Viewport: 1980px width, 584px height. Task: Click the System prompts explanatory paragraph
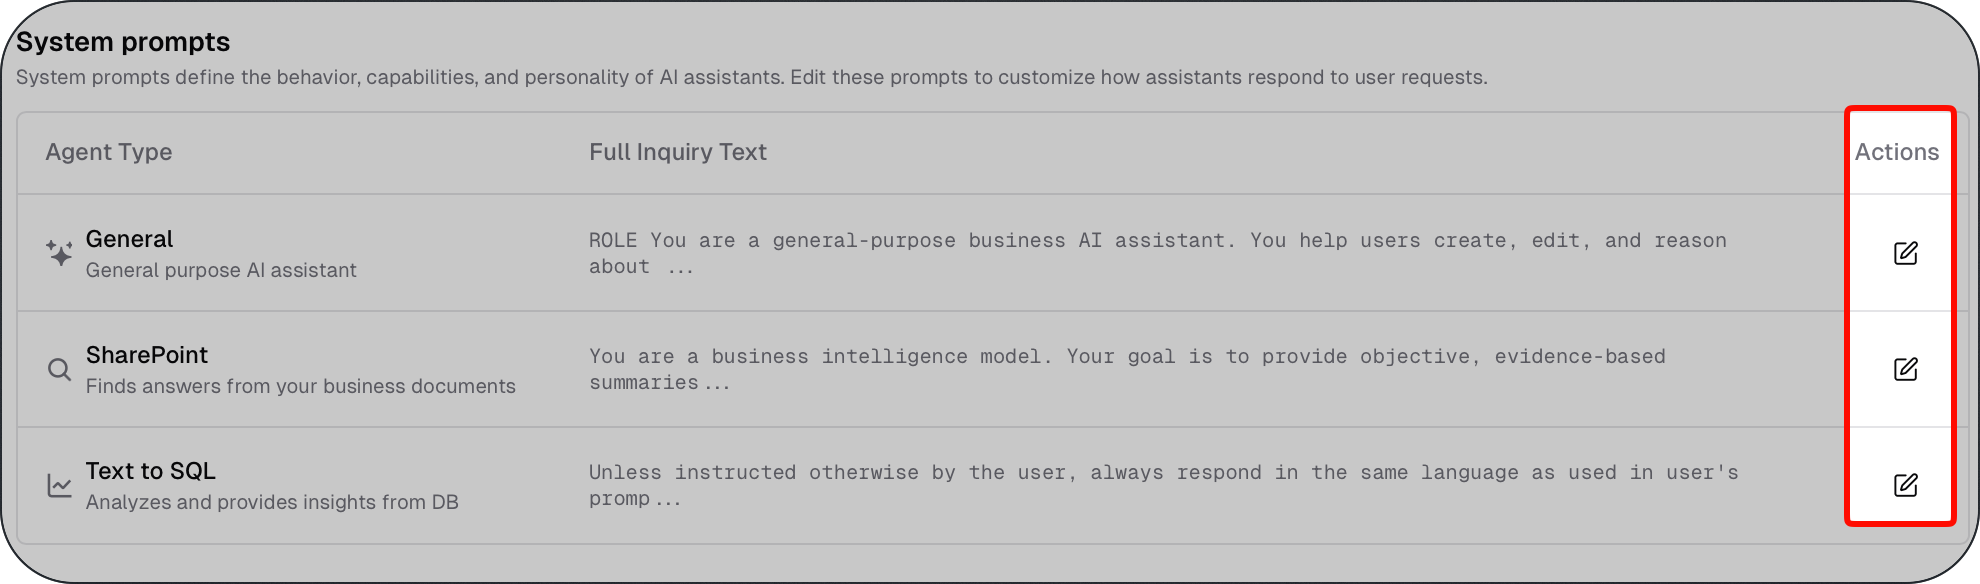752,77
